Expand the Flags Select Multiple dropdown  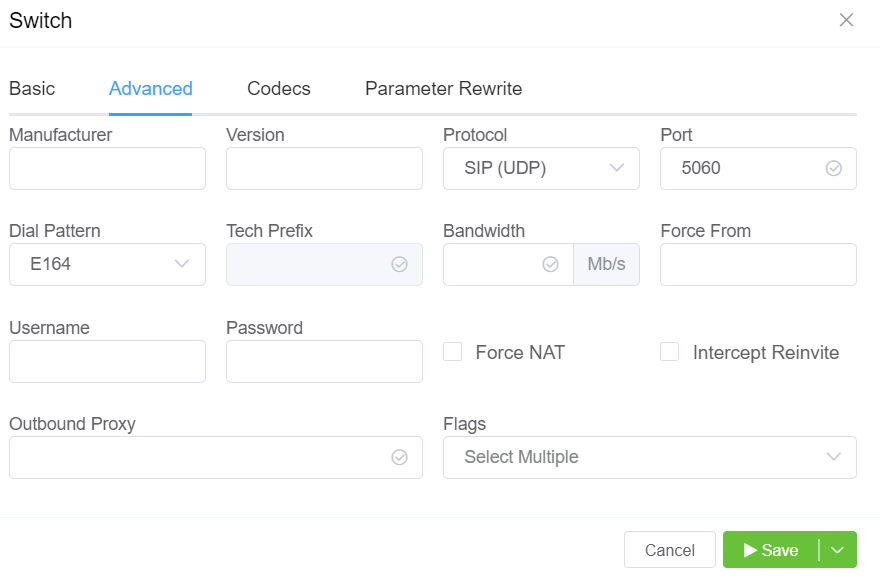(x=649, y=457)
